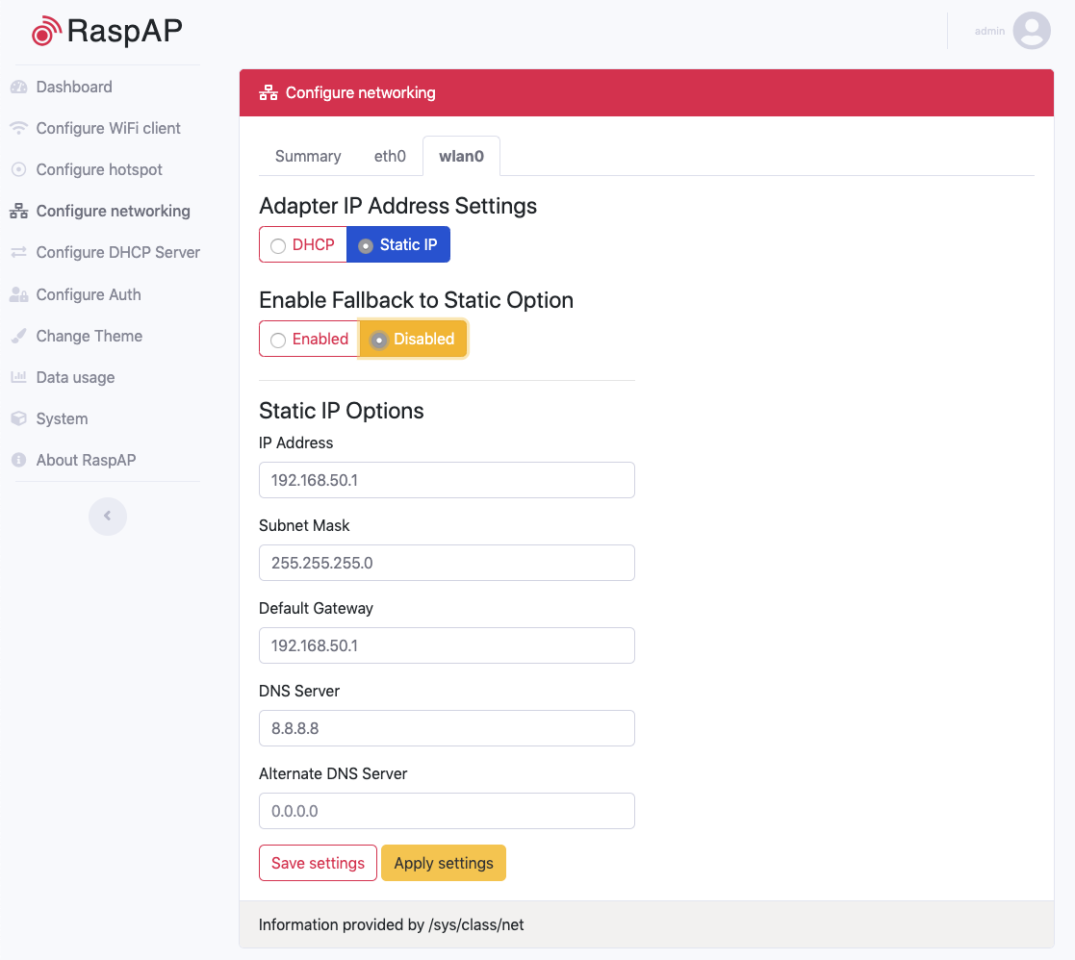This screenshot has width=1075, height=960.
Task: Click the RaspAP logo icon
Action: tap(47, 31)
